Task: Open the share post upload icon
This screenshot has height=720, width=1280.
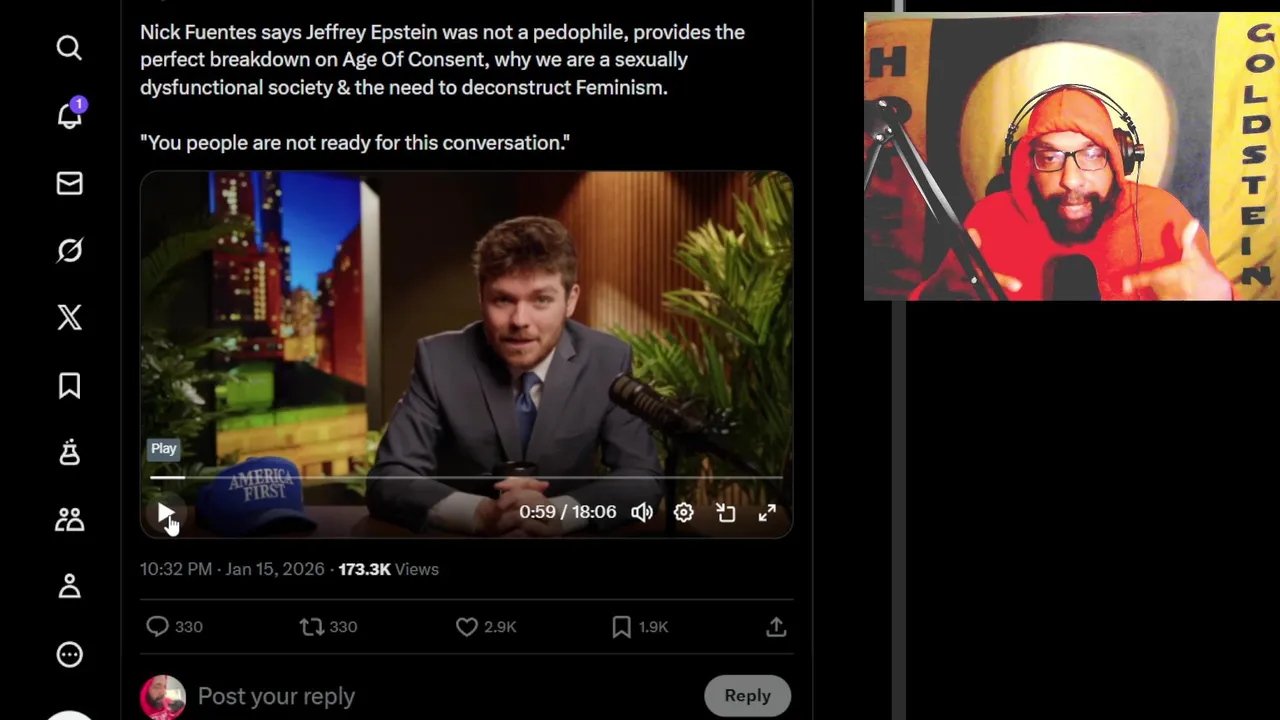Action: [776, 627]
